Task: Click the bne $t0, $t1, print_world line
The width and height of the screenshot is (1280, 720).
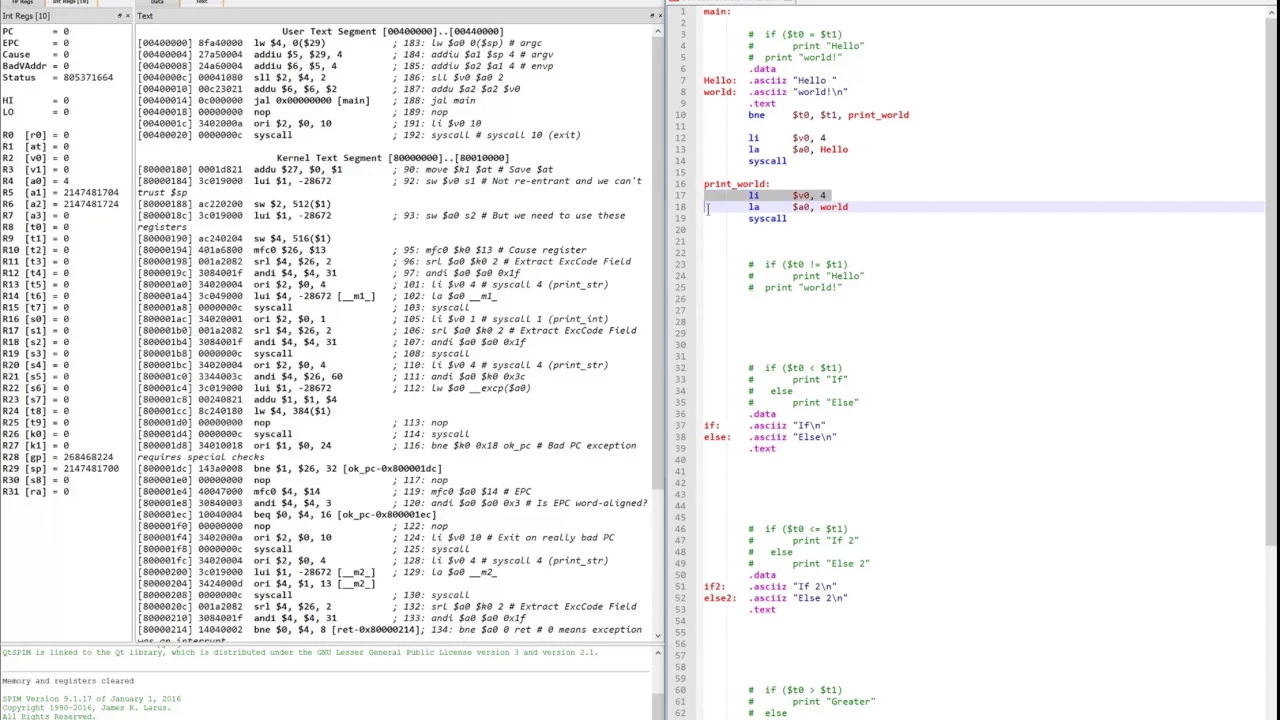Action: (x=828, y=115)
